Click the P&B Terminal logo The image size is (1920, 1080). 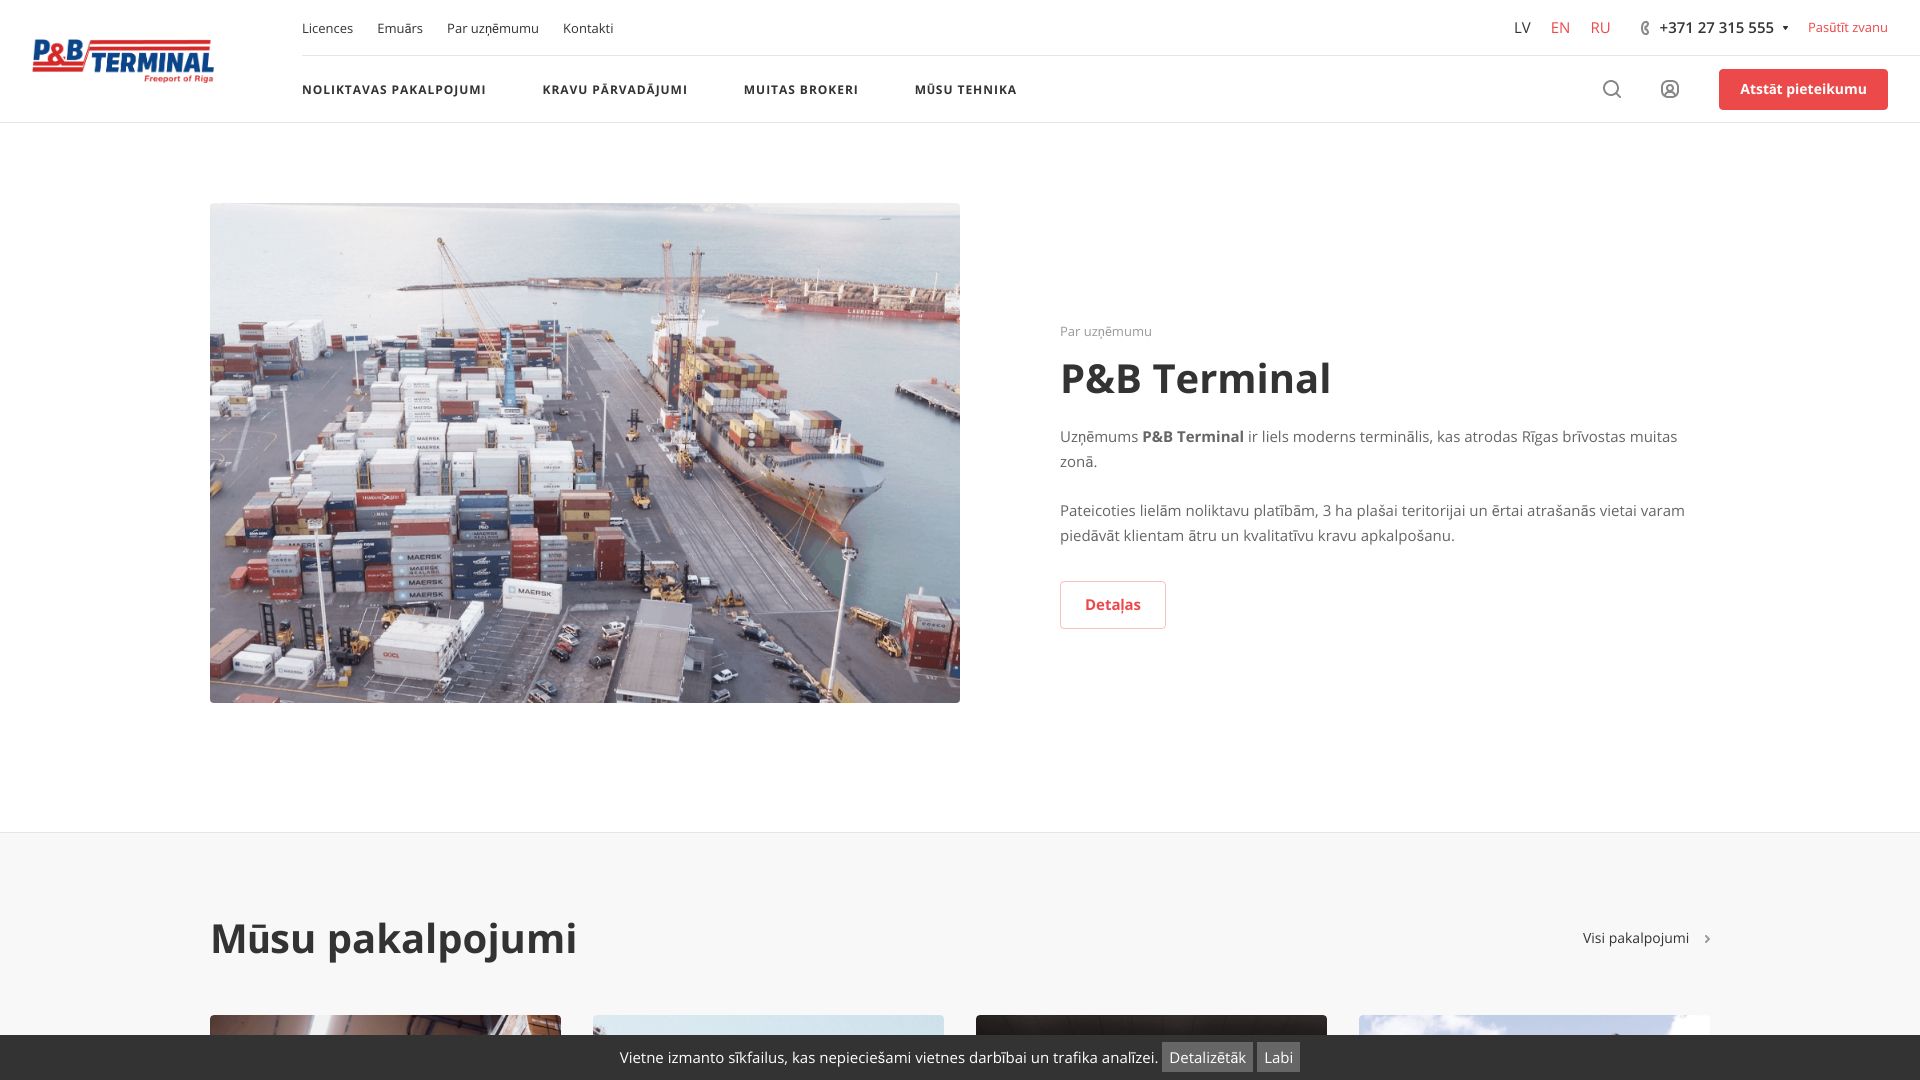(123, 61)
